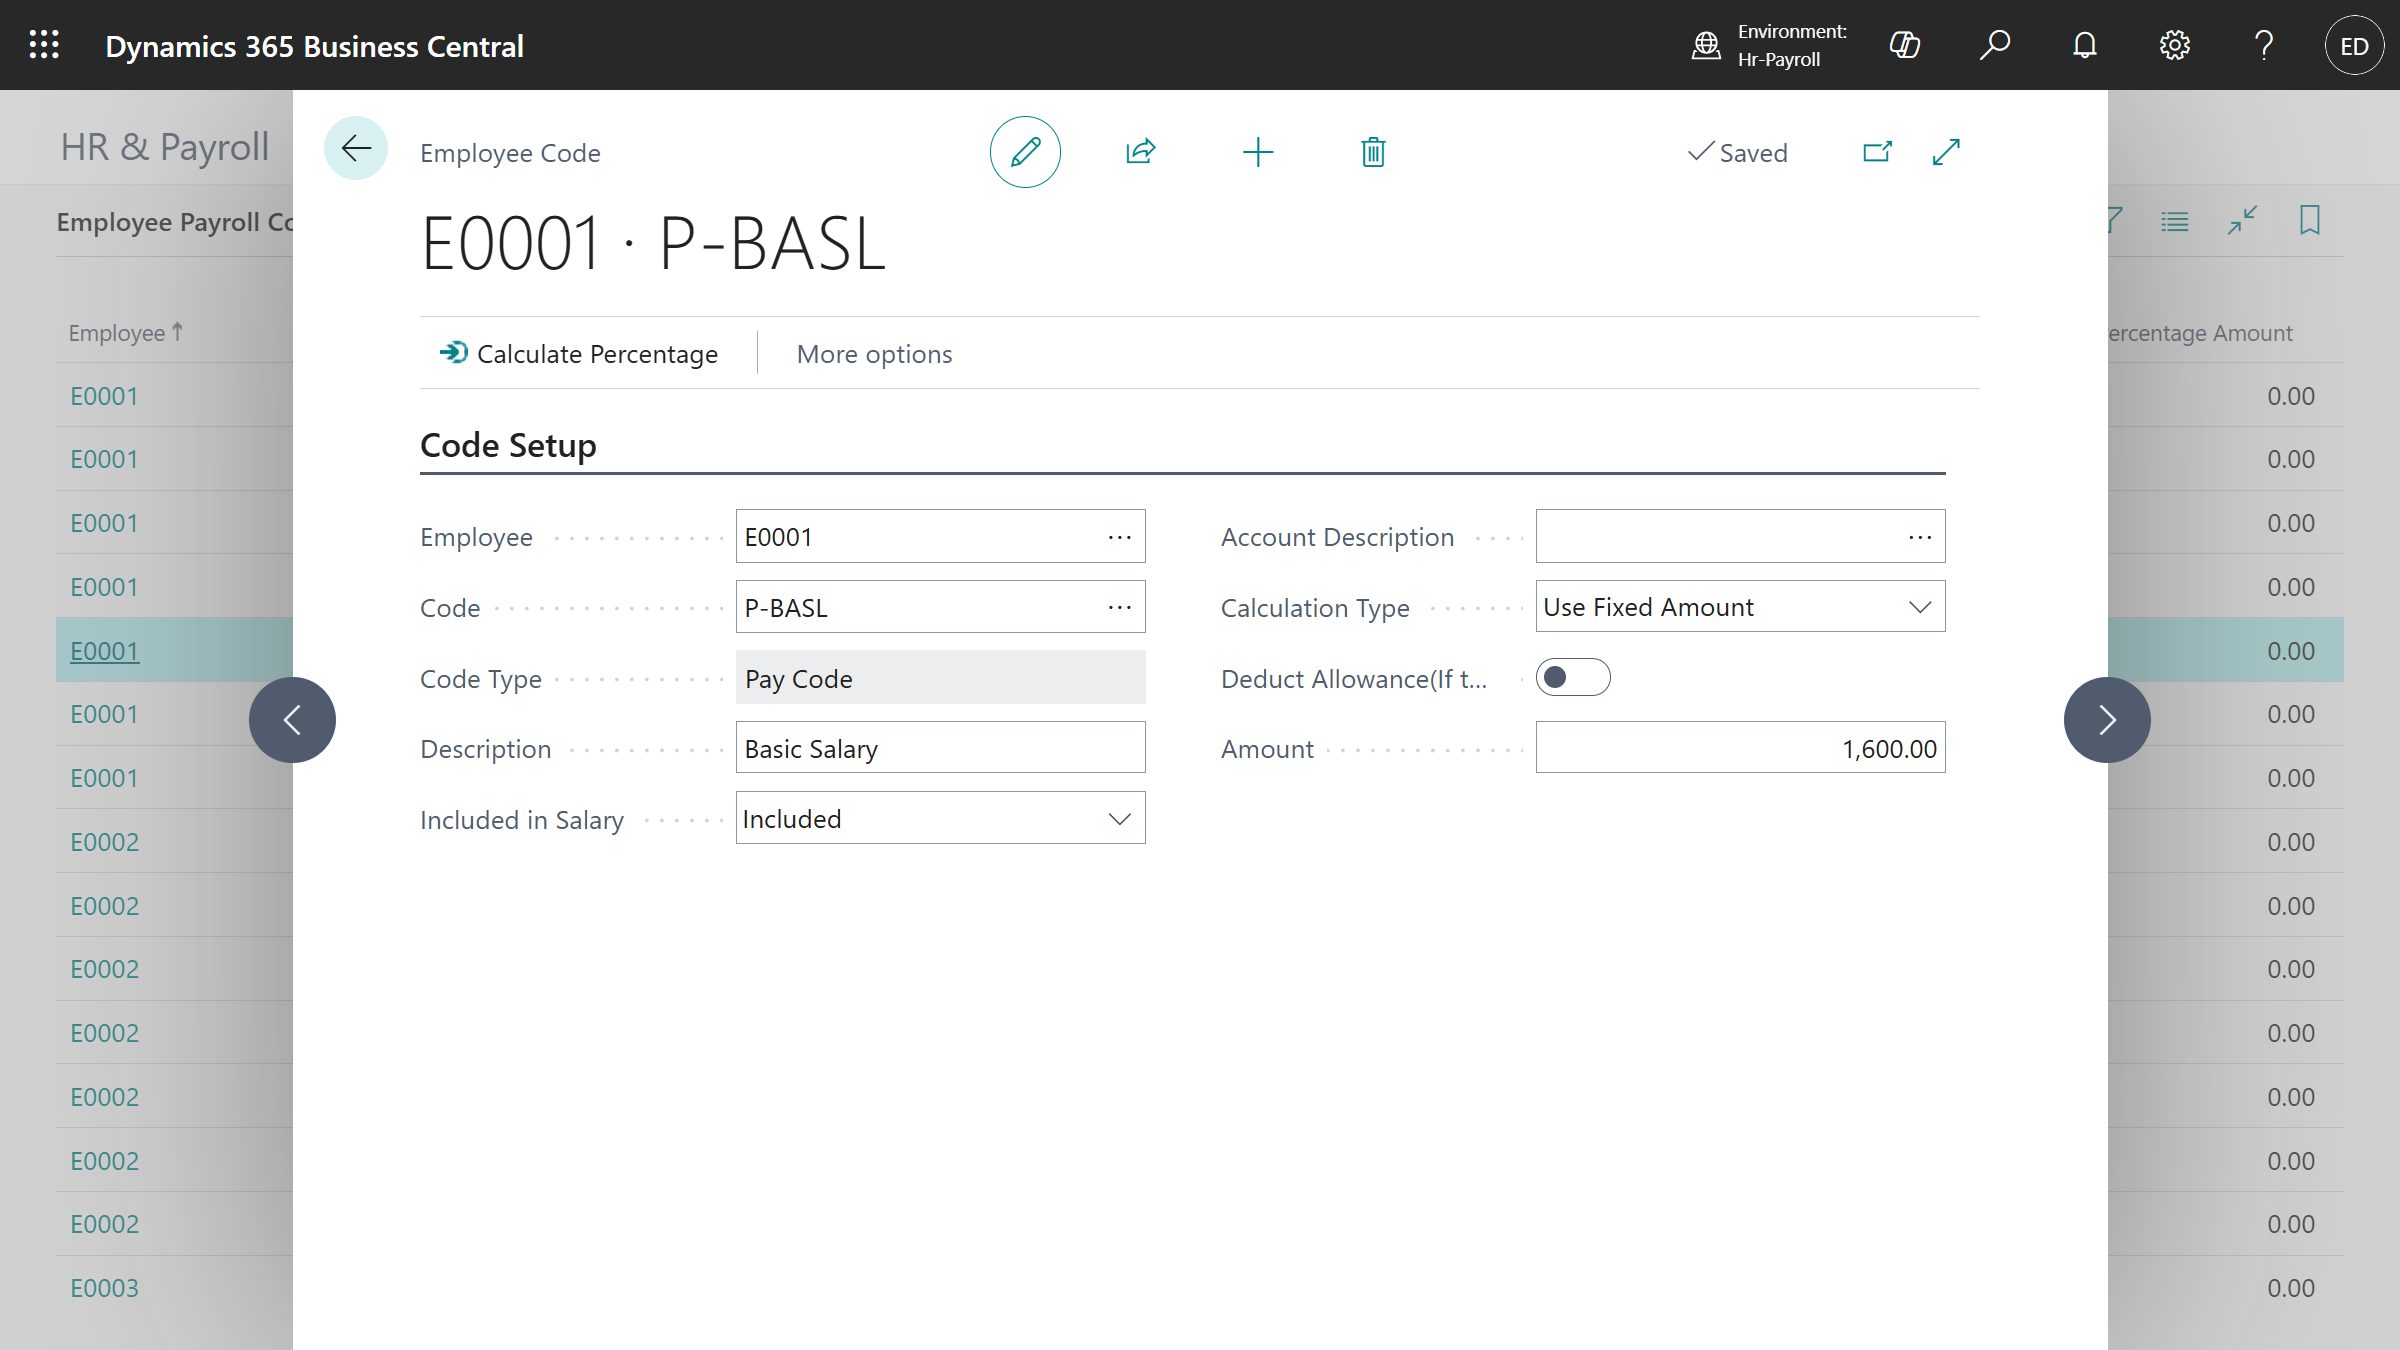
Task: Open the Employee field lookup ellipsis
Action: 1119,537
